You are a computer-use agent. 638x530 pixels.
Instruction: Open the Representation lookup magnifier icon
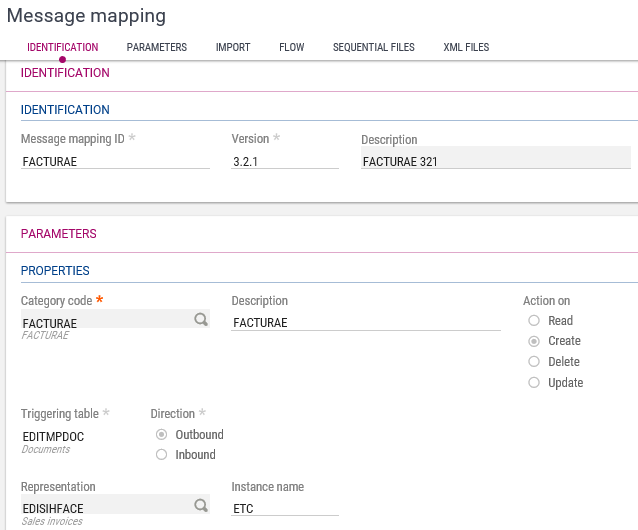click(x=200, y=506)
